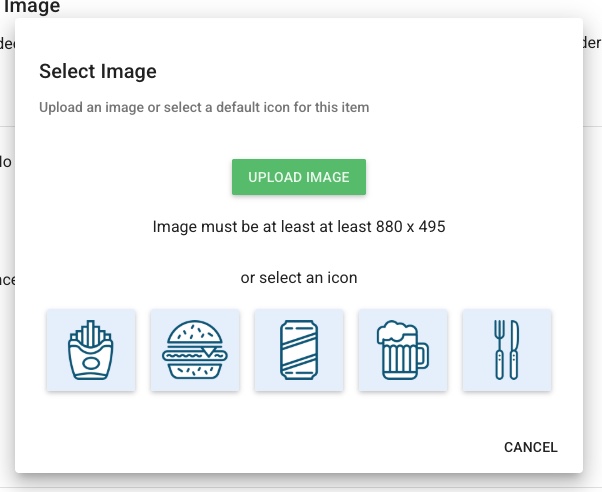Choose the fork and knife icon
602x492 pixels.
click(507, 350)
